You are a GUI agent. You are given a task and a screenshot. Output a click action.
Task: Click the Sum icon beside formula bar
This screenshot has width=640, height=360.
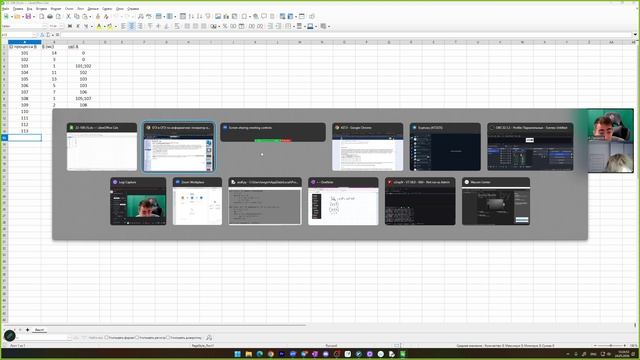point(48,35)
